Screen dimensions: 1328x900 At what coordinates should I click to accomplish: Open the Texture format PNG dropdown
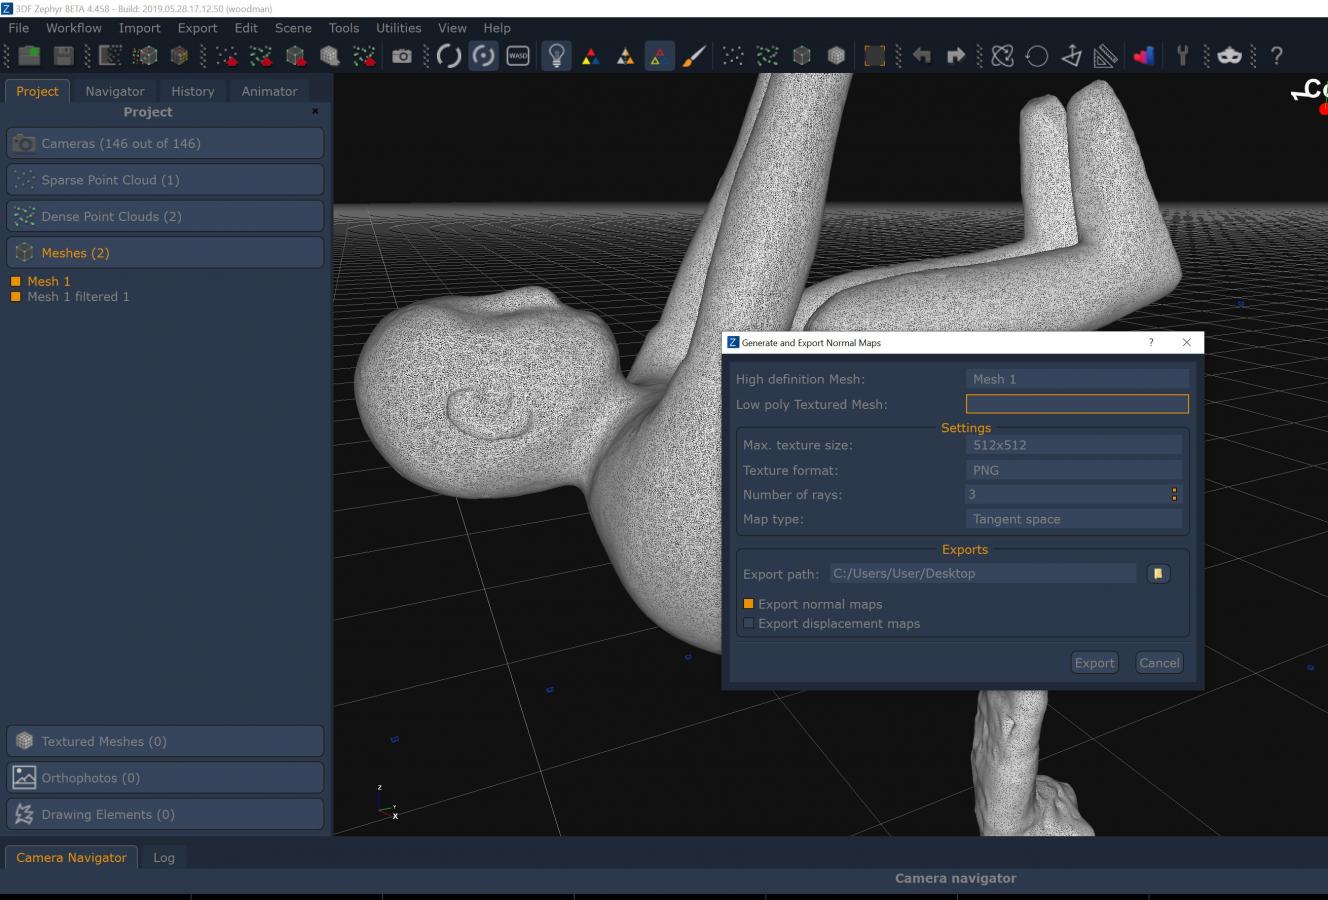[1074, 470]
